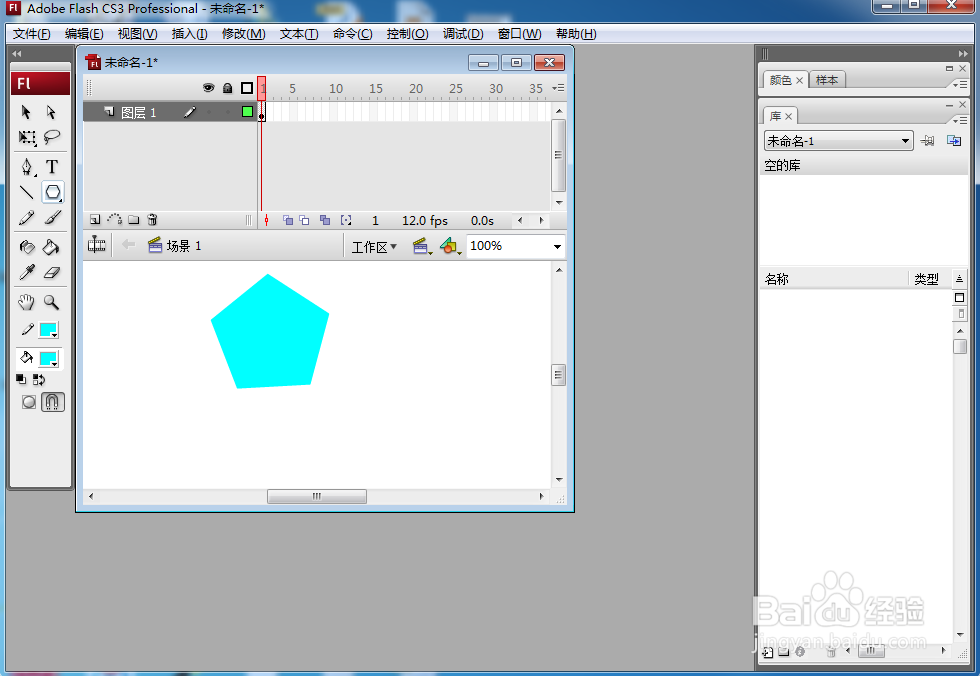Select the white arrow Subselection tool
Viewport: 980px width, 676px height.
[51, 112]
